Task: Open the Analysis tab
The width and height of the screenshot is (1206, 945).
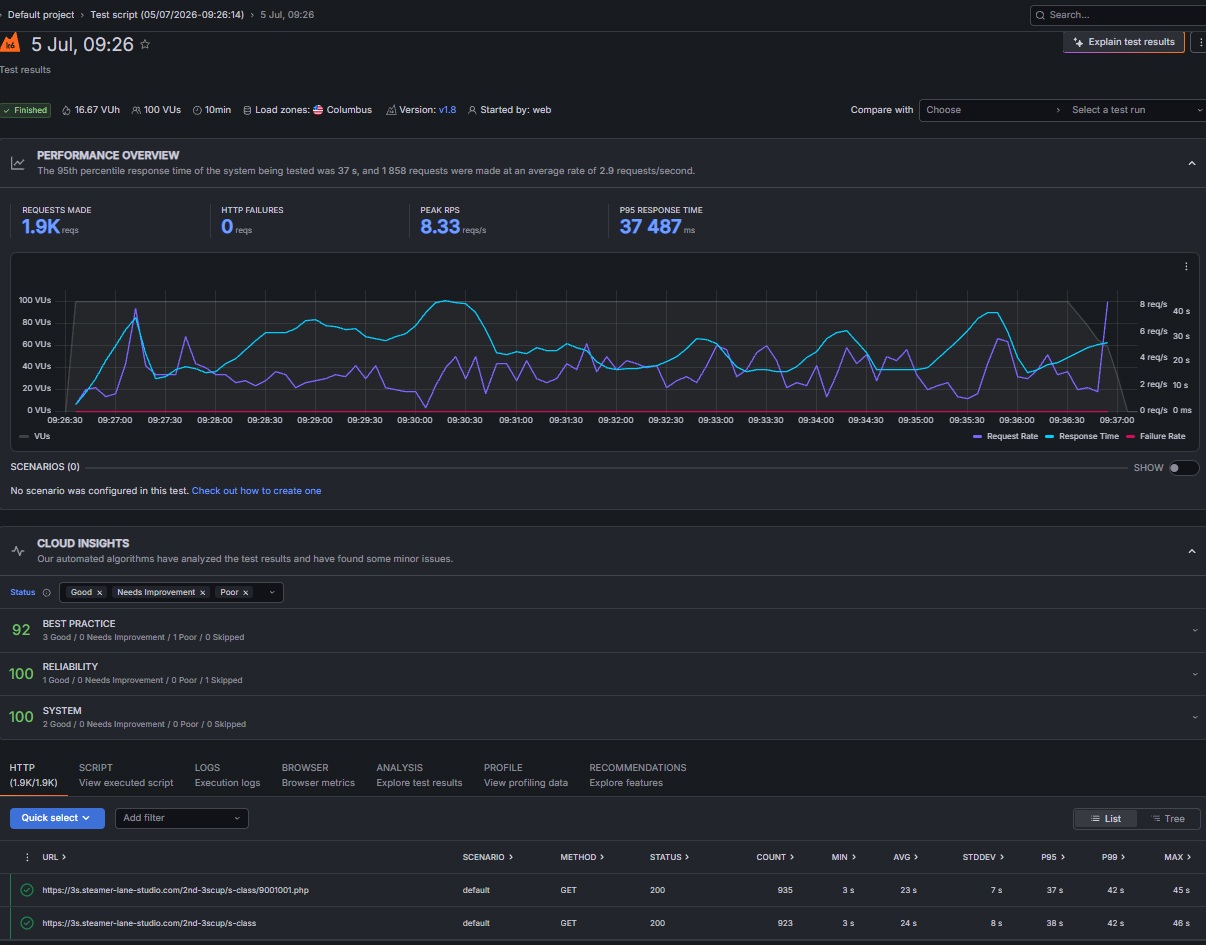Action: coord(419,775)
